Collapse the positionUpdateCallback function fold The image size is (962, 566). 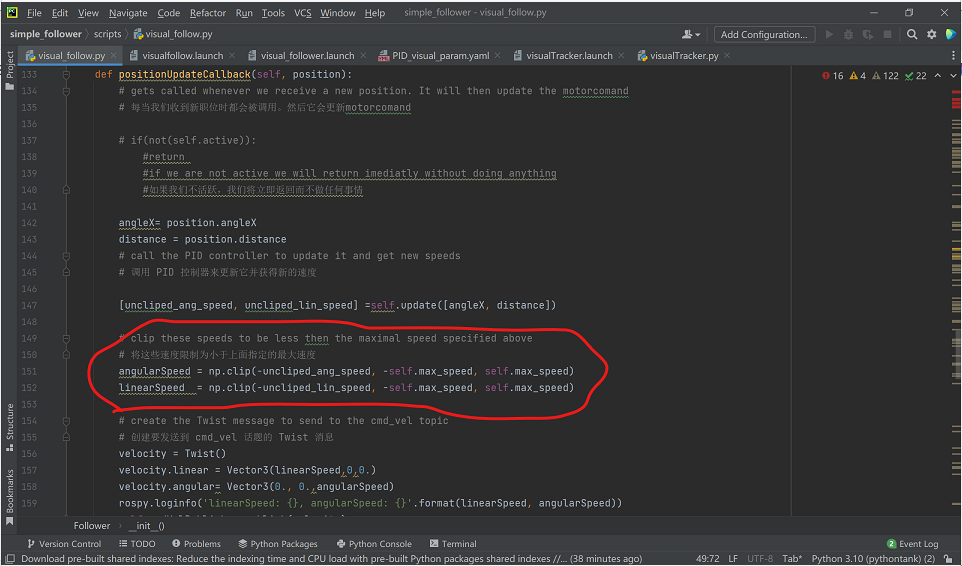(66, 74)
